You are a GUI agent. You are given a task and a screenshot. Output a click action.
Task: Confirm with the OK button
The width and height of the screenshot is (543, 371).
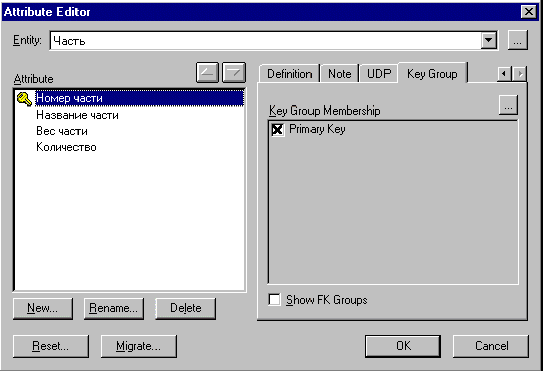[x=403, y=346]
